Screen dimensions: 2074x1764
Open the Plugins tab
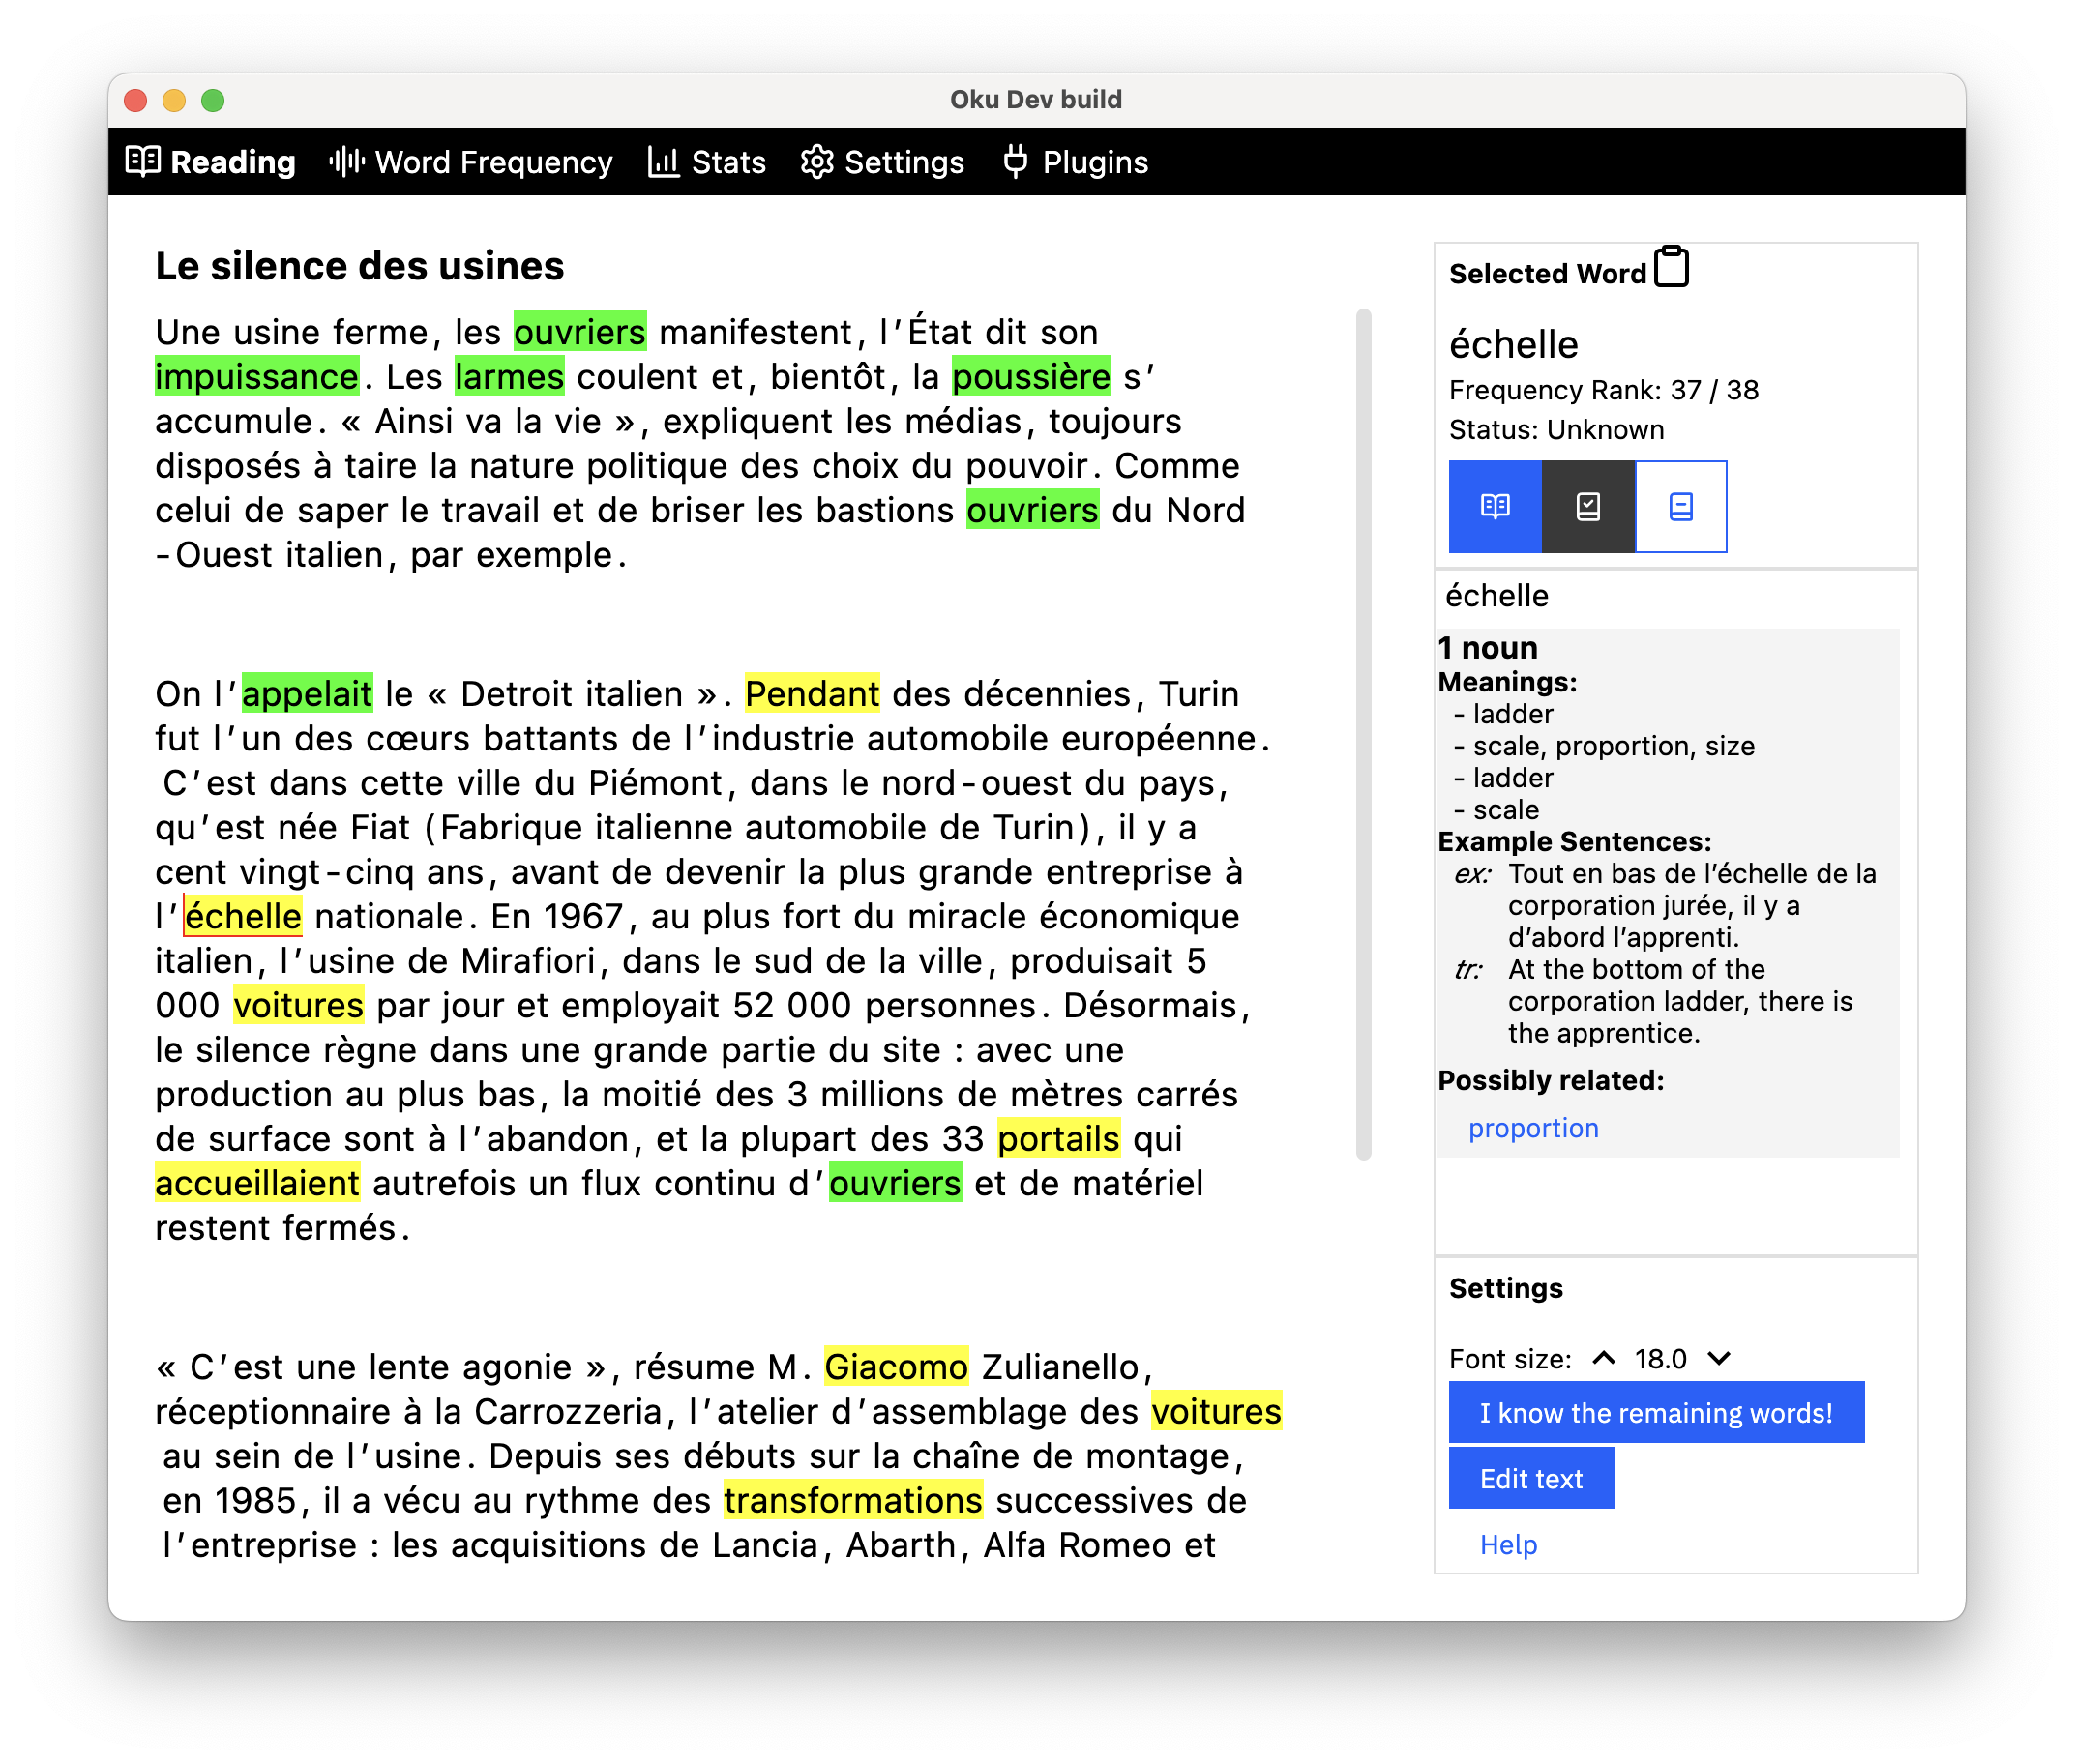coord(1075,161)
